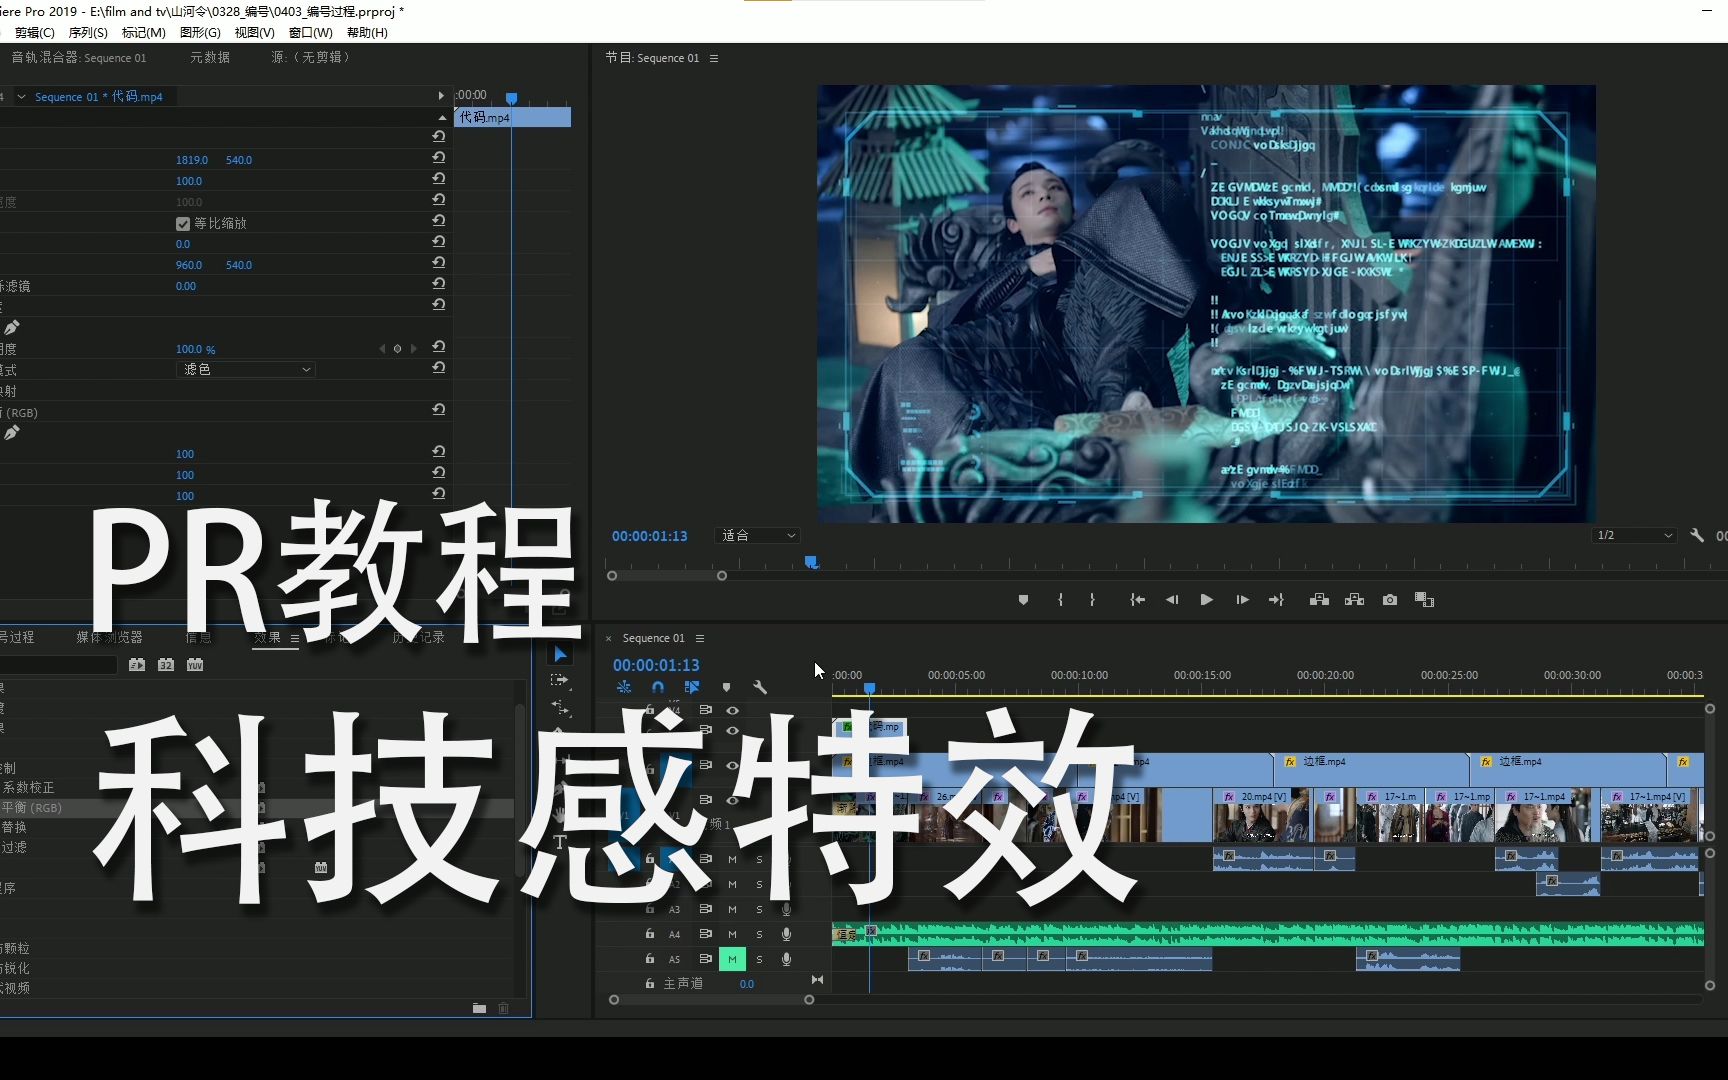Image resolution: width=1728 pixels, height=1080 pixels.
Task: Hide track containing 代码.mp clip
Action: 732,731
